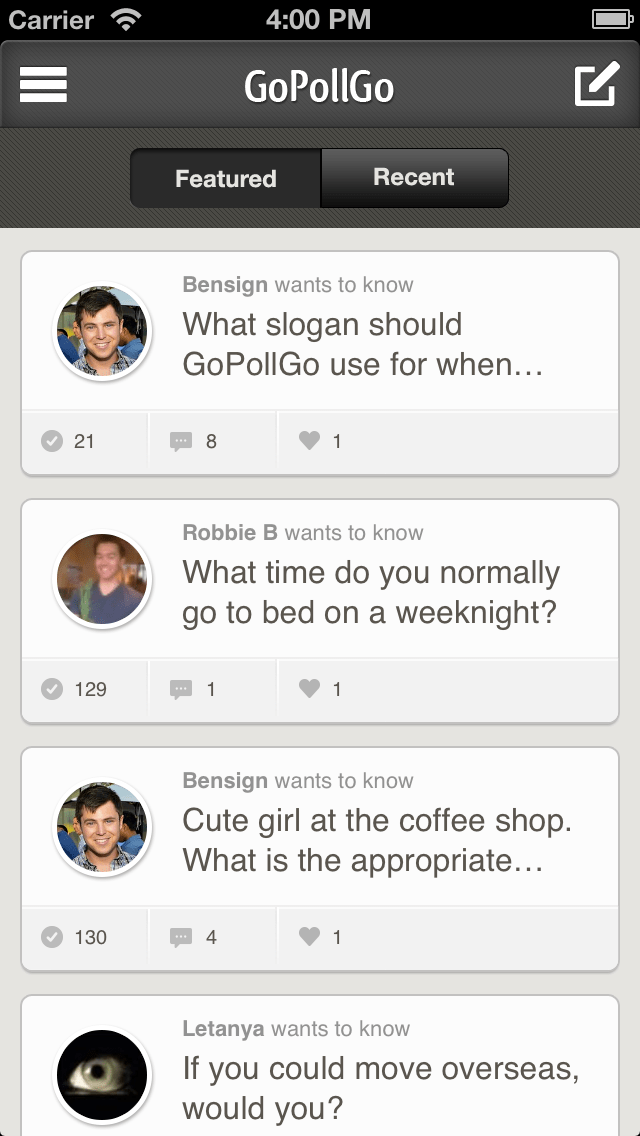The image size is (640, 1136).
Task: Tap Bensign's avatar on slogan poll
Action: 102,332
